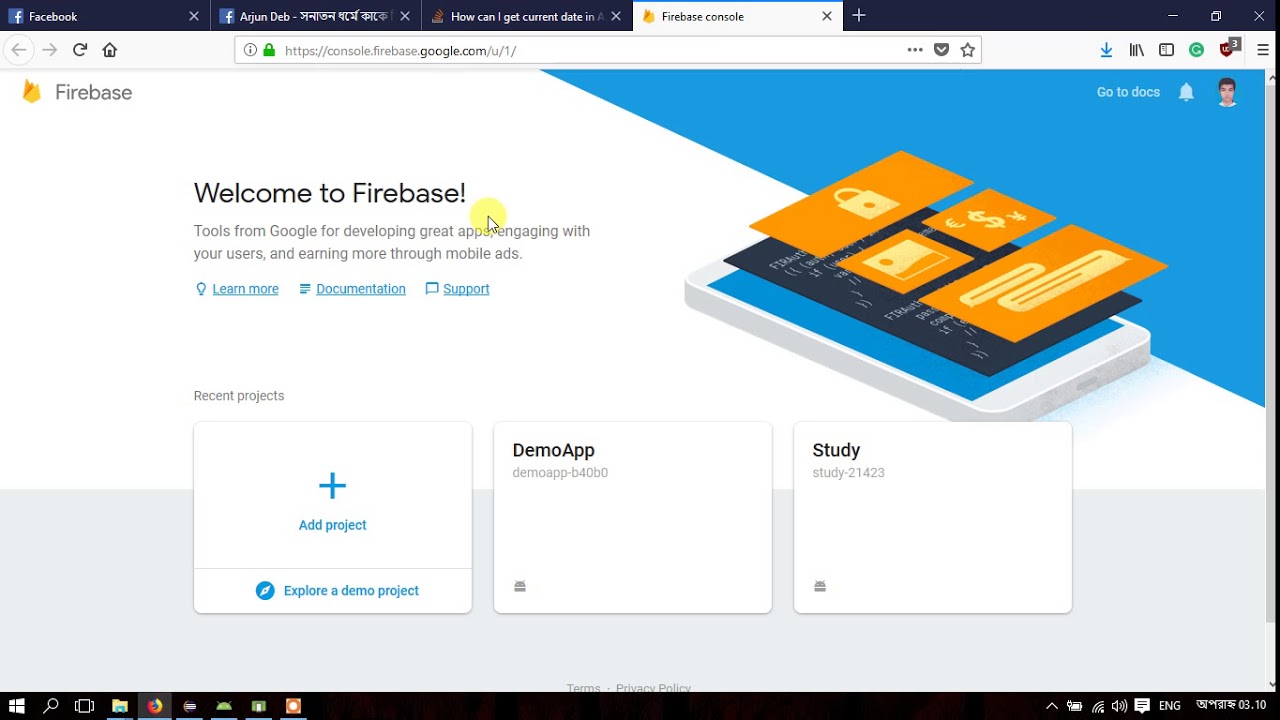Open Android Studio from taskbar

[x=224, y=706]
